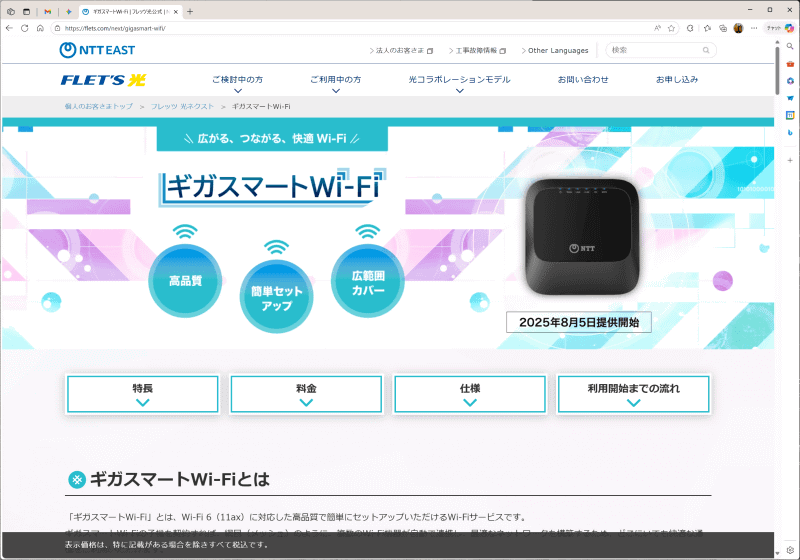Click the 2025年8月5日提供開始 label
The width and height of the screenshot is (800, 560).
click(x=579, y=322)
